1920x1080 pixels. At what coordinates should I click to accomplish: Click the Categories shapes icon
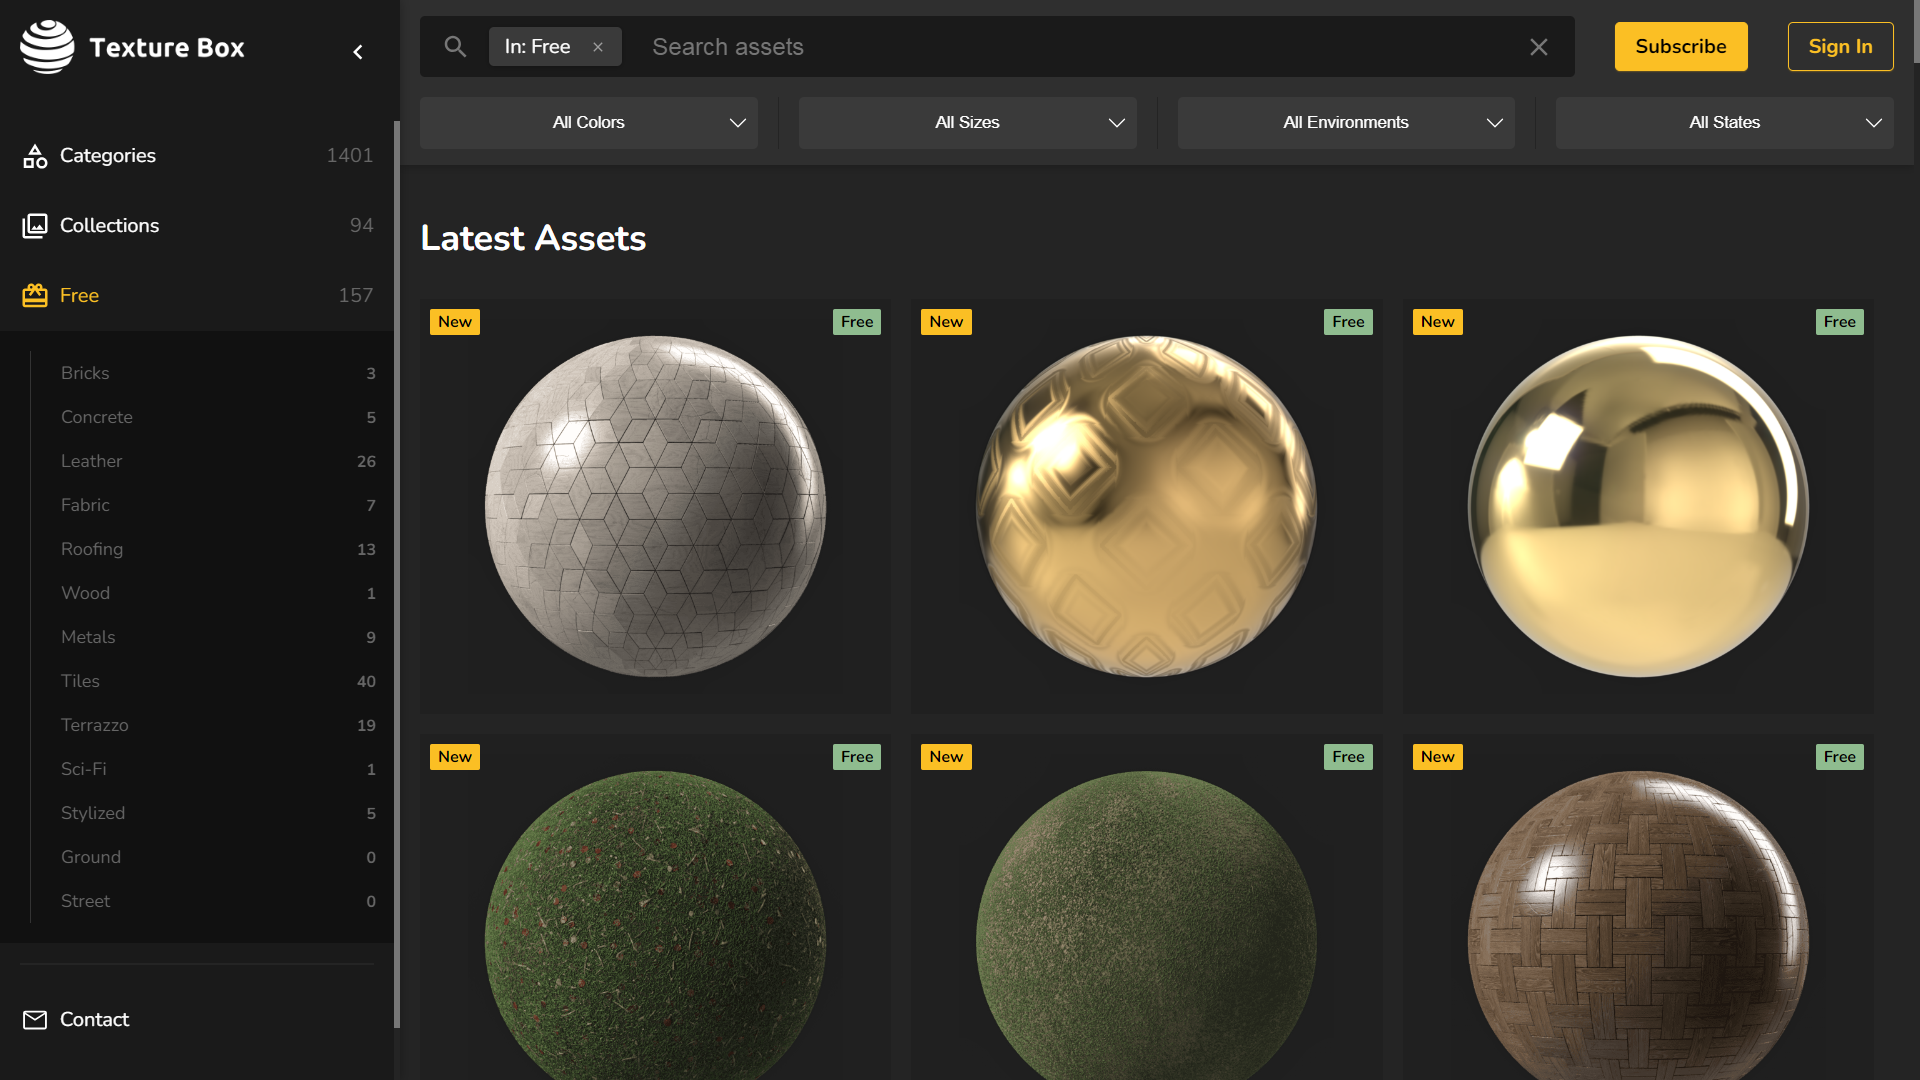pos(35,156)
